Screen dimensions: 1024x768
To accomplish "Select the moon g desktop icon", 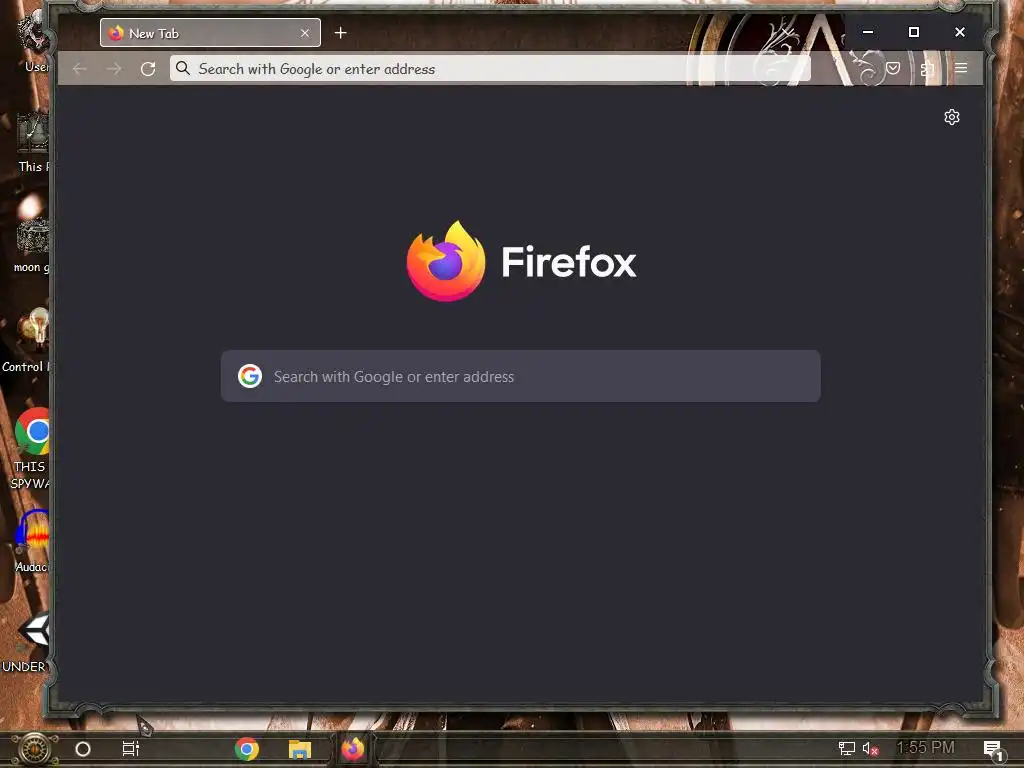I will click(x=31, y=245).
